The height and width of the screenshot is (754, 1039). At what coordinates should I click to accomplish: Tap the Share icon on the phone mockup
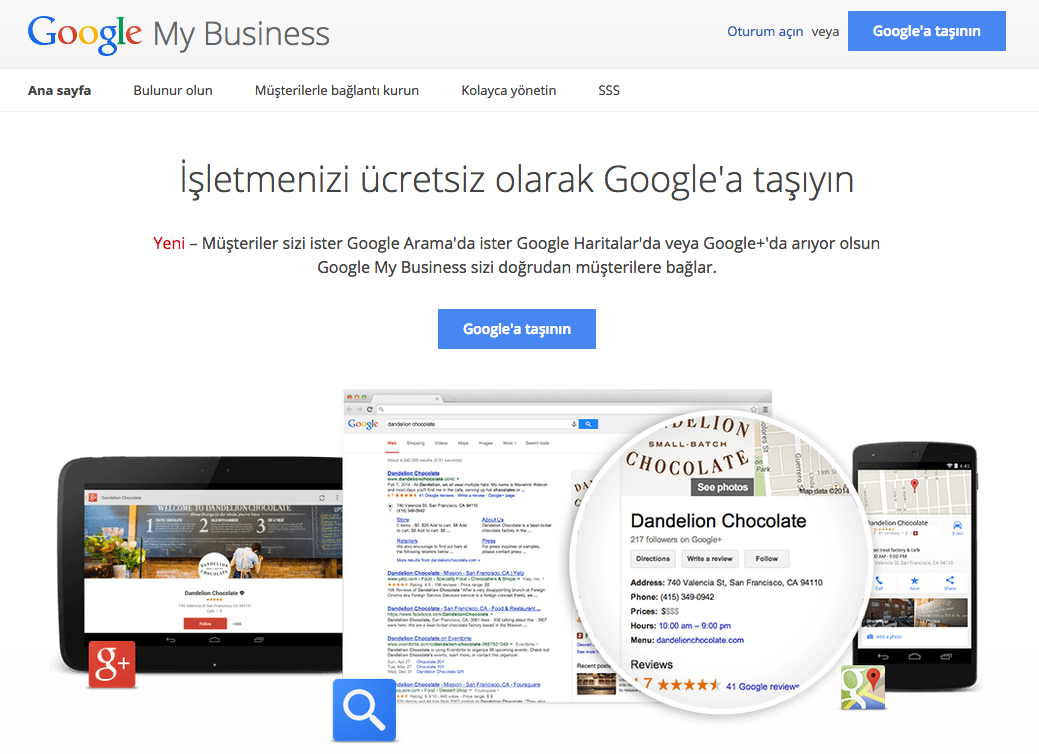[950, 581]
